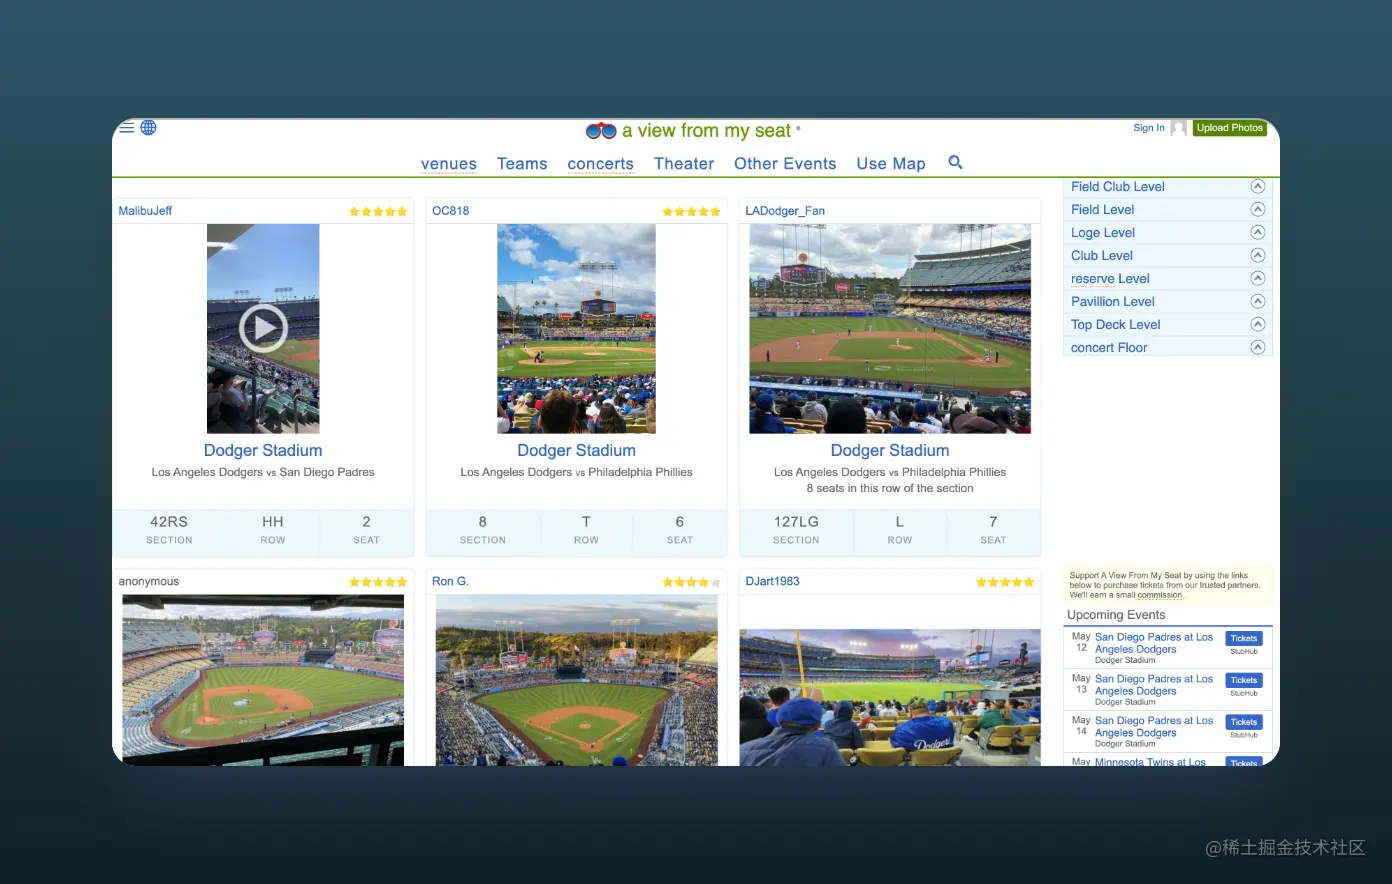The width and height of the screenshot is (1392, 884).
Task: Open LADodger_Fan's seat view photo
Action: (890, 328)
